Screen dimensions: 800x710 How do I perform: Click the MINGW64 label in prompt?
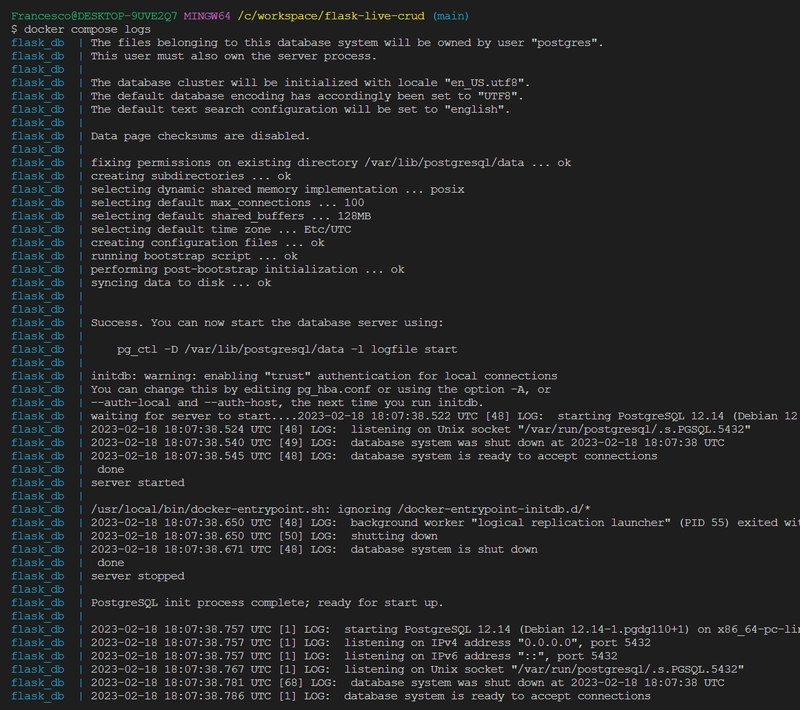click(x=207, y=16)
